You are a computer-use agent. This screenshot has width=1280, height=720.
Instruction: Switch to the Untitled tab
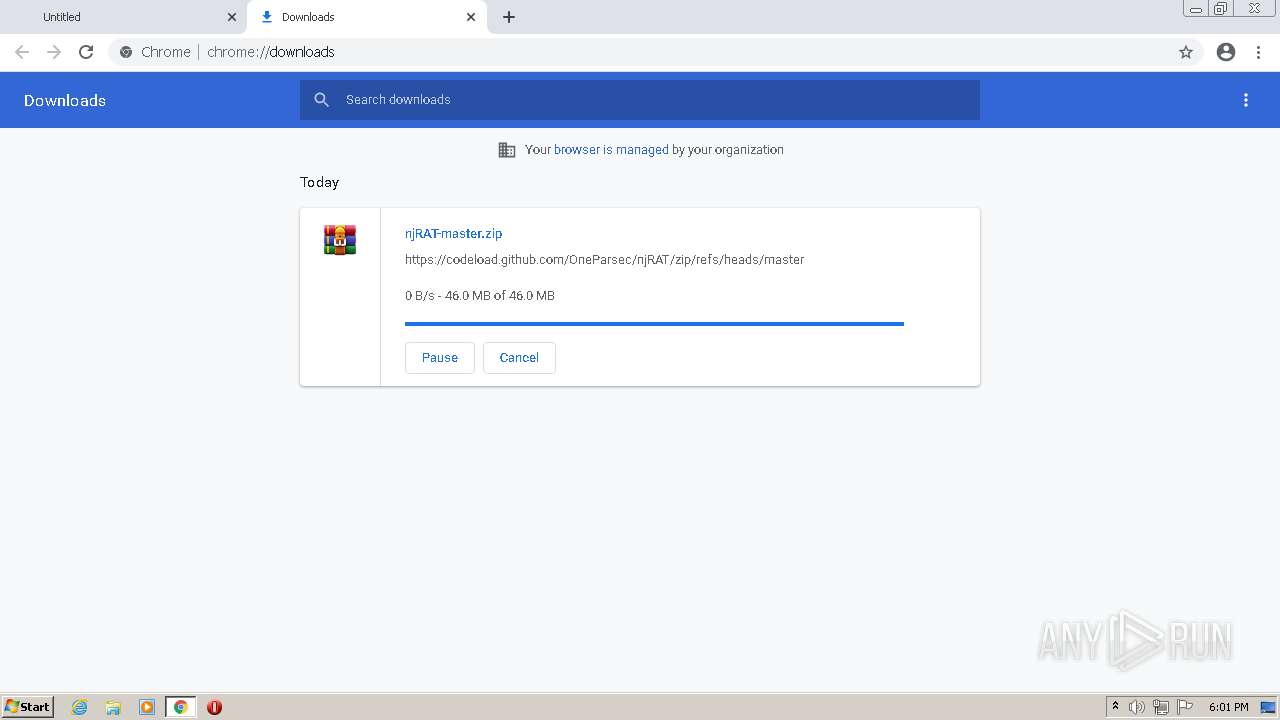pyautogui.click(x=124, y=17)
